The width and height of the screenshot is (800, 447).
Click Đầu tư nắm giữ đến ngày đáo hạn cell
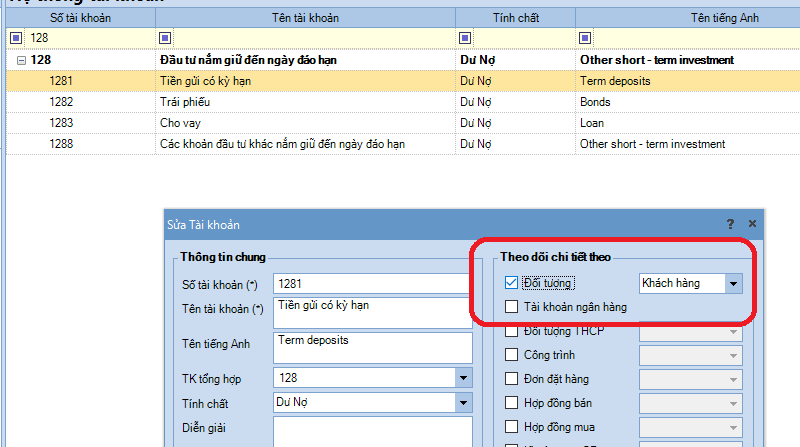tap(305, 60)
